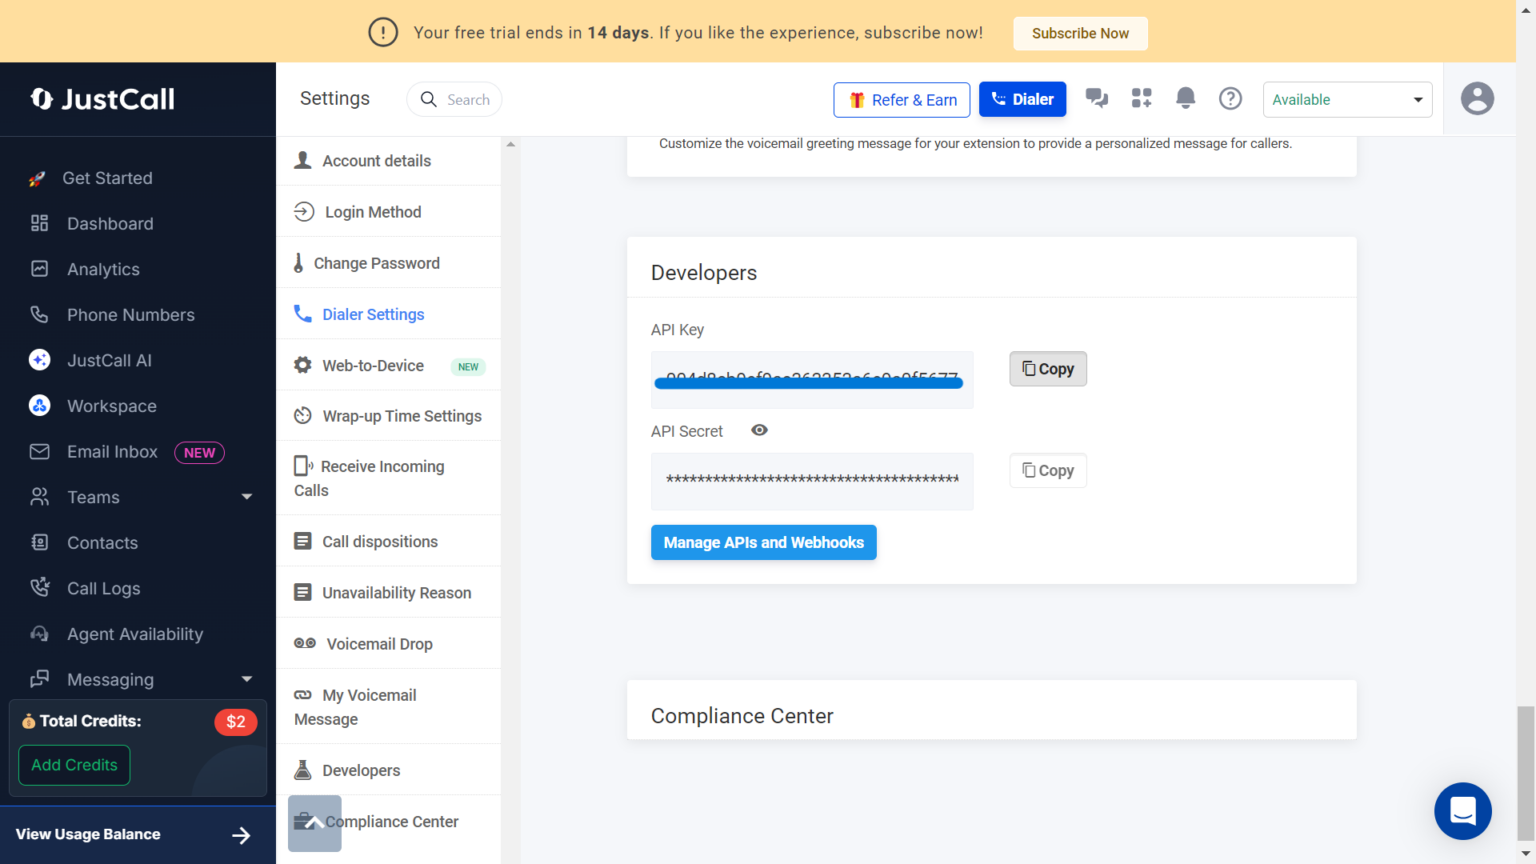The height and width of the screenshot is (864, 1536).
Task: Copy the API Key
Action: click(x=1047, y=369)
